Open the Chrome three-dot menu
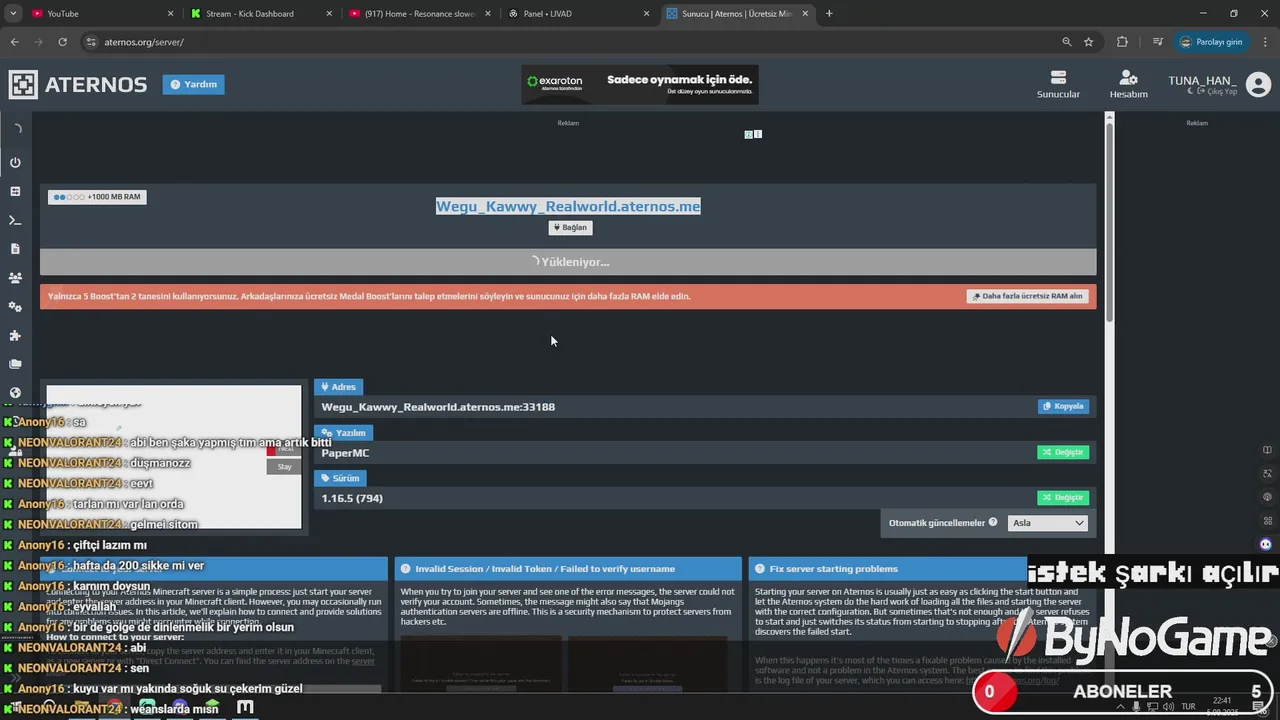 (x=1264, y=42)
